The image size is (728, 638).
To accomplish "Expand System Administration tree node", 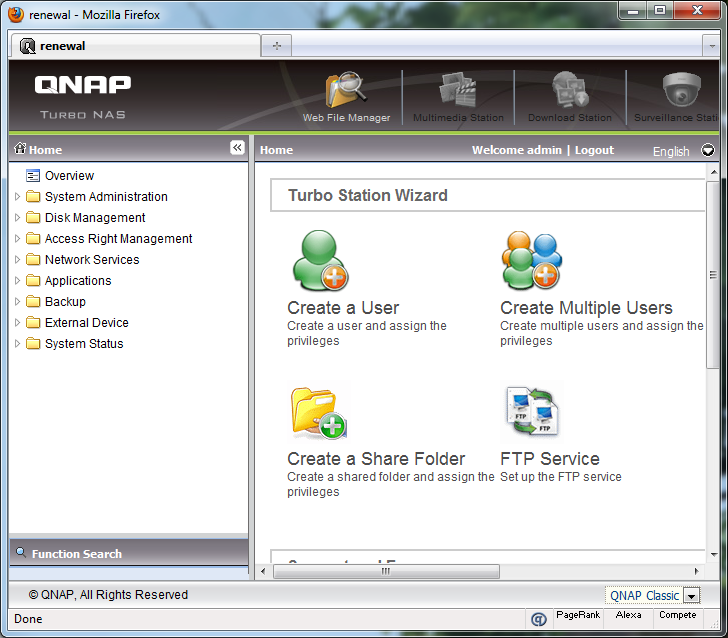I will click(x=18, y=197).
